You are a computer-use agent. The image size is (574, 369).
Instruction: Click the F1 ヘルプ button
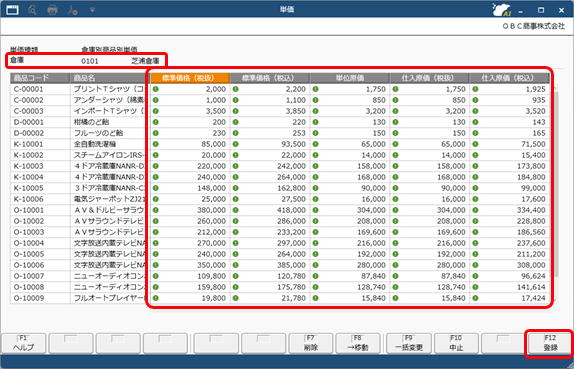click(x=24, y=343)
